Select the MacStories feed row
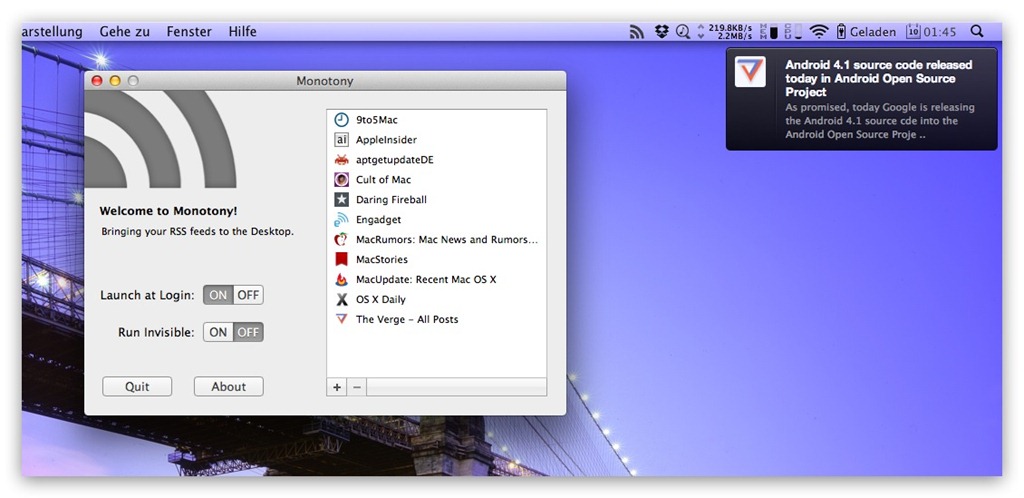This screenshot has width=1024, height=498. 436,260
